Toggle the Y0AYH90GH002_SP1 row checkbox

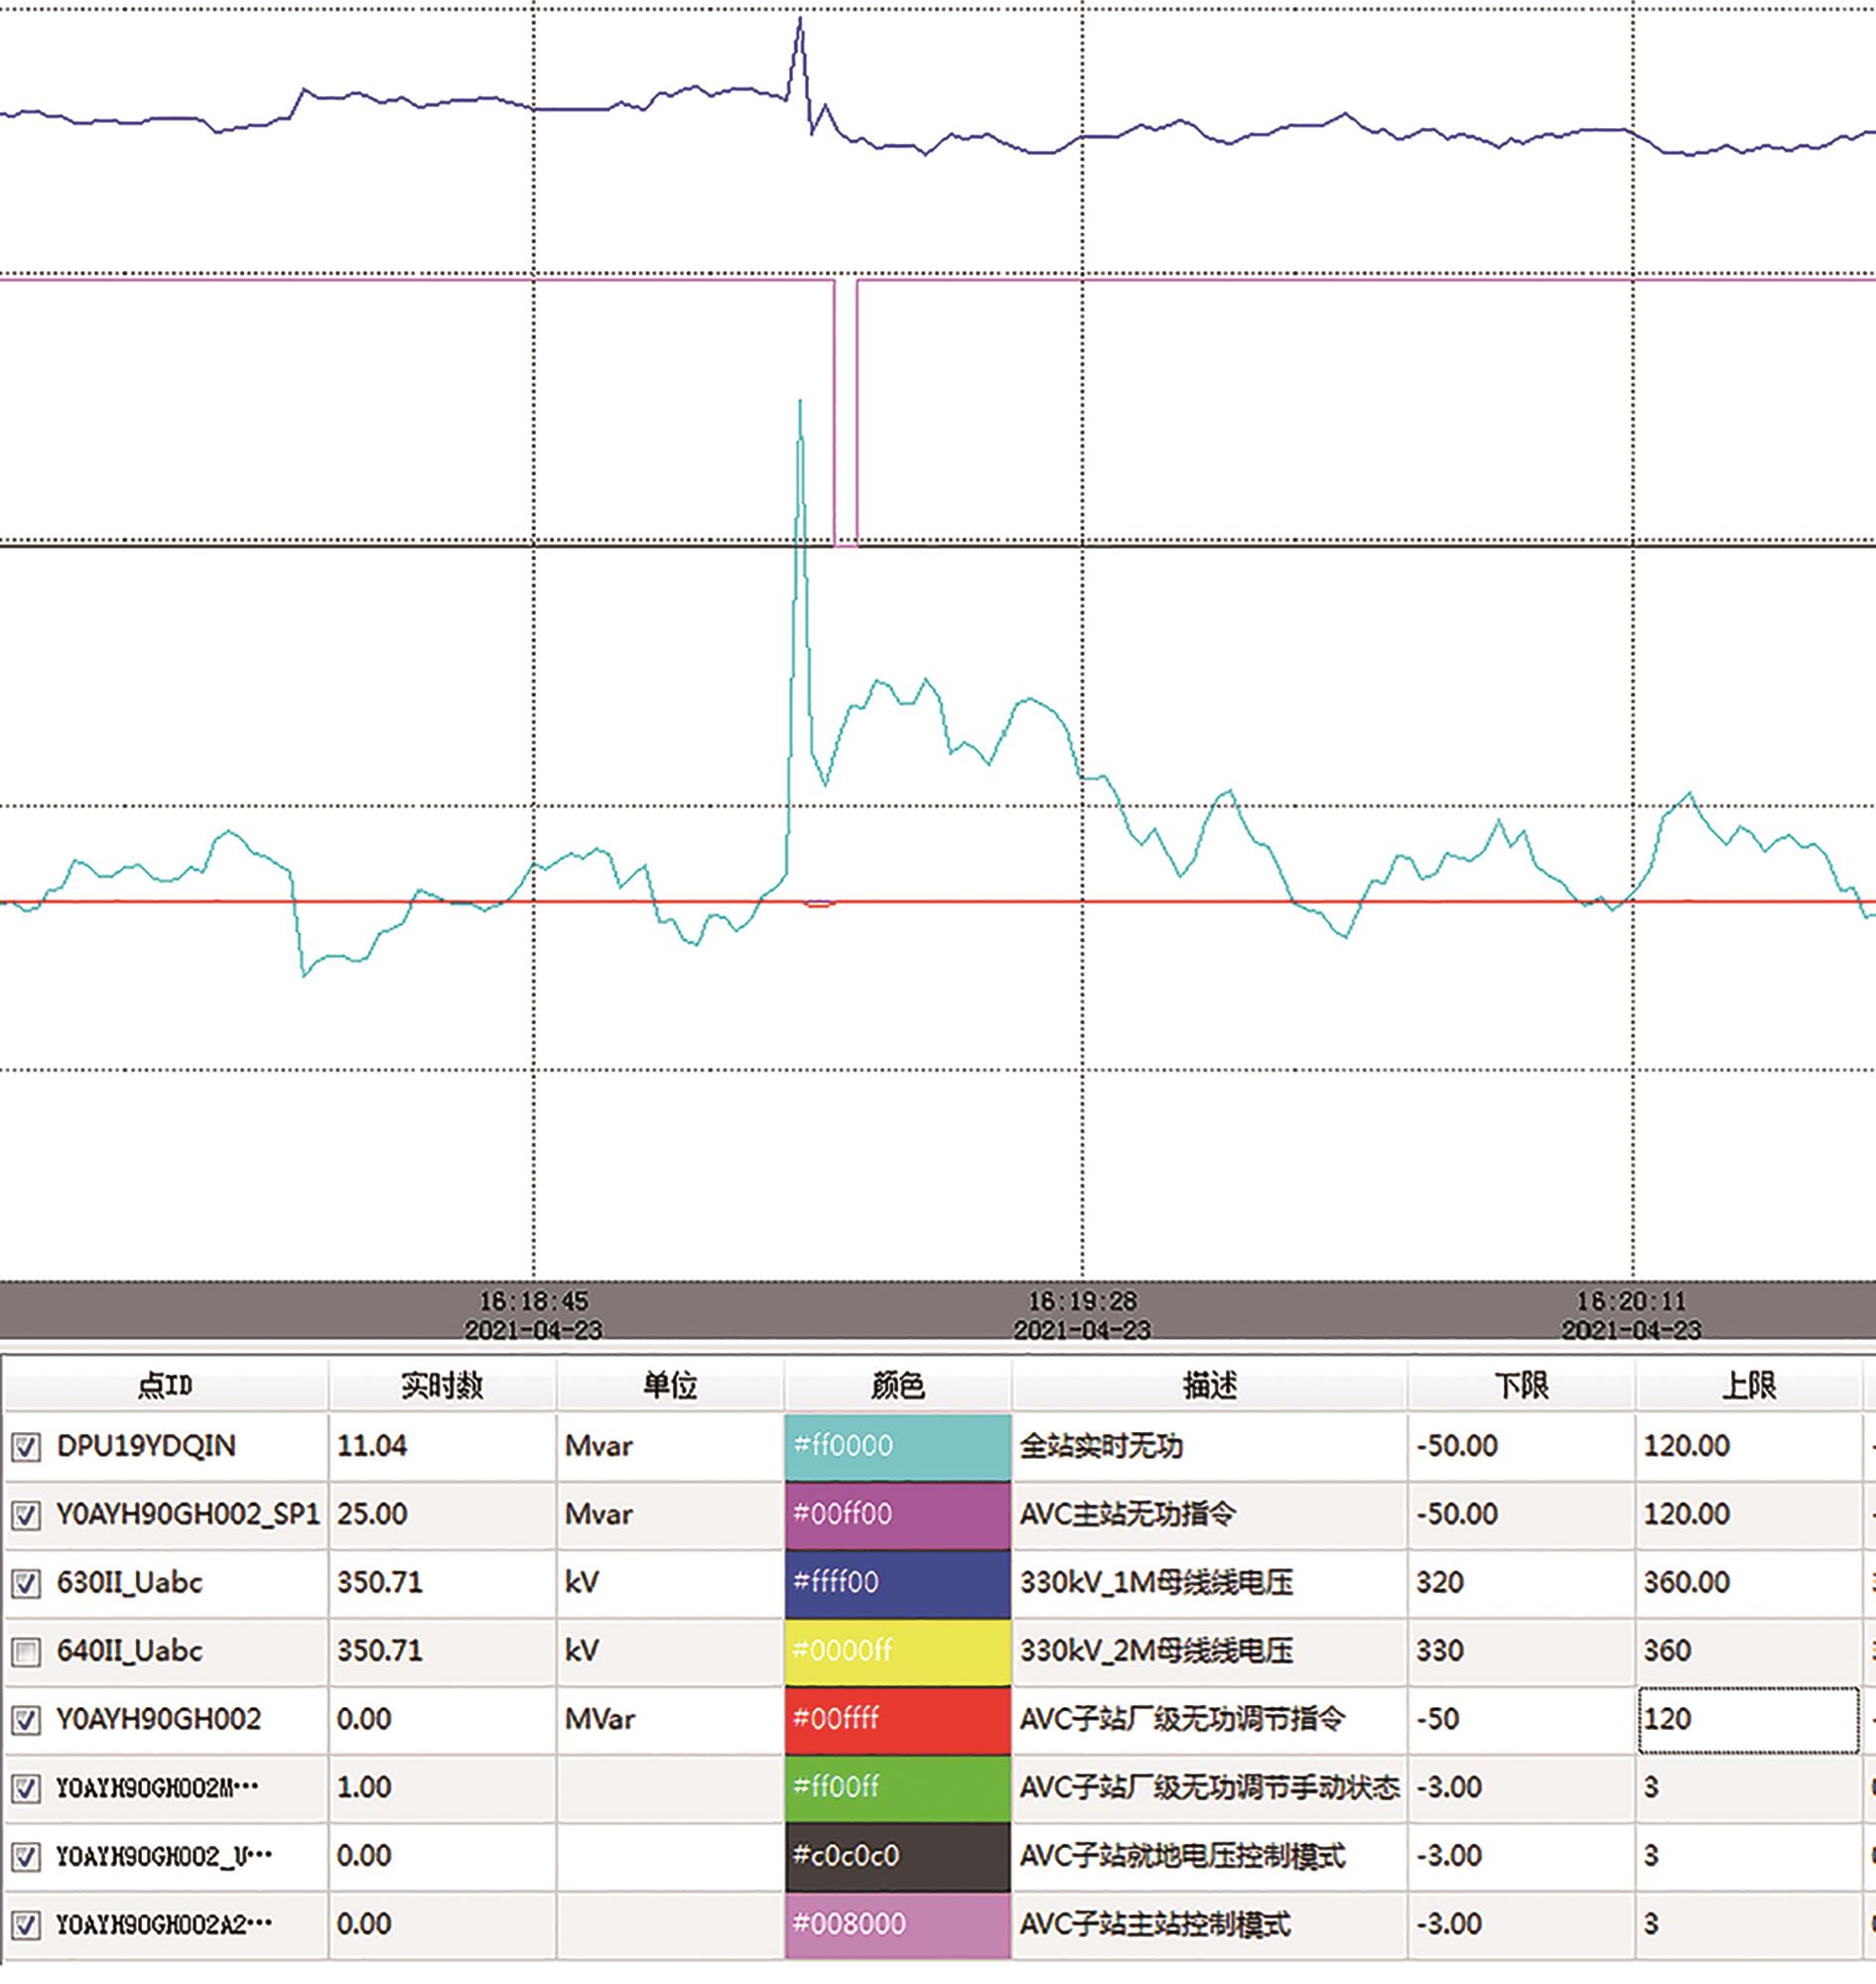point(26,1515)
